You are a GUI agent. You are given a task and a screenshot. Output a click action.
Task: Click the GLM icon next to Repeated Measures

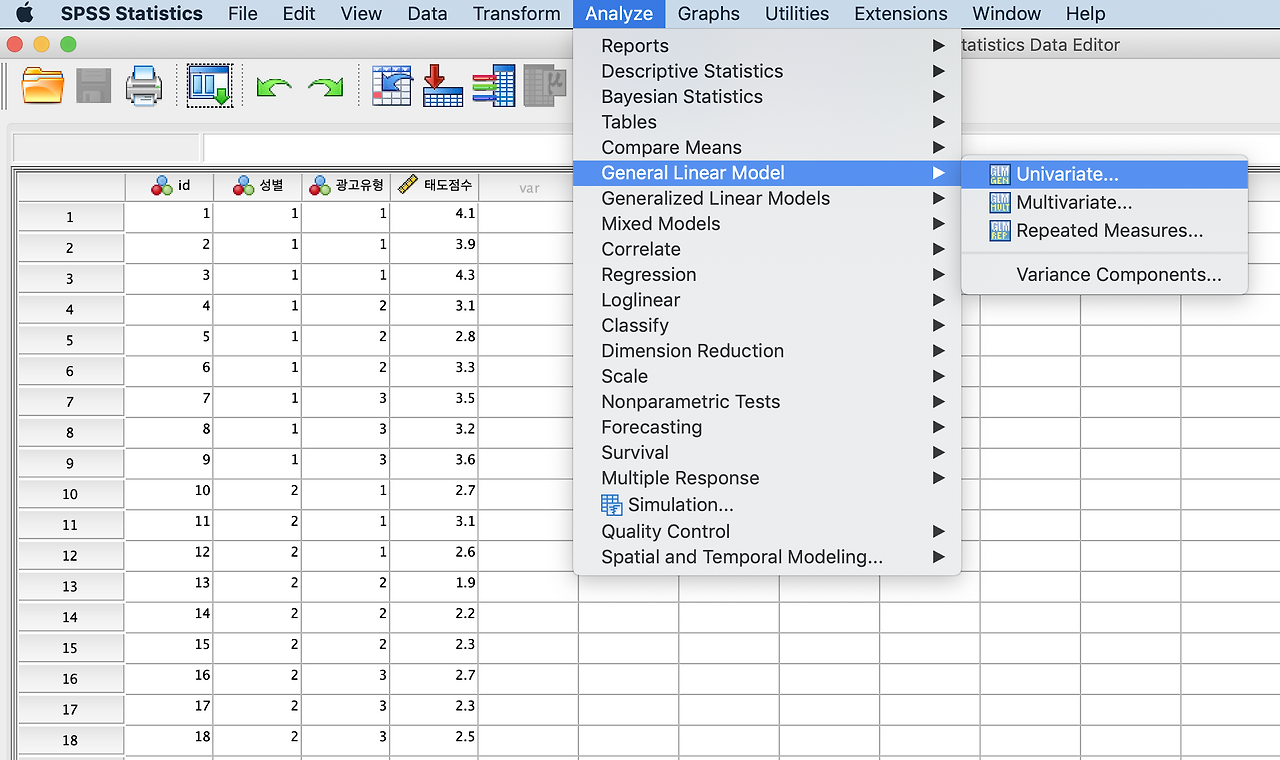pos(1000,230)
